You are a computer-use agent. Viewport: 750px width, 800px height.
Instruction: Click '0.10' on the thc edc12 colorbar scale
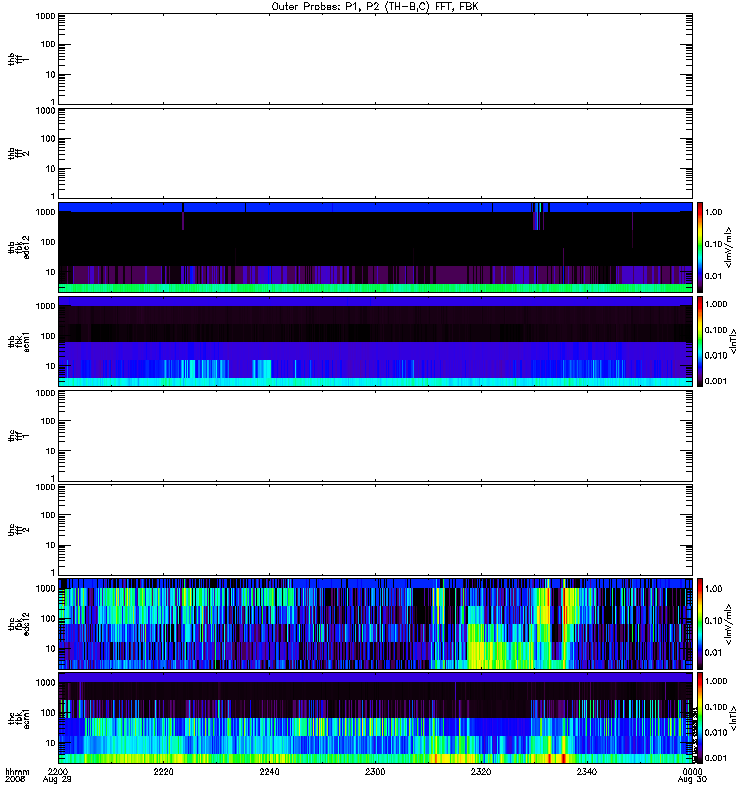(713, 620)
